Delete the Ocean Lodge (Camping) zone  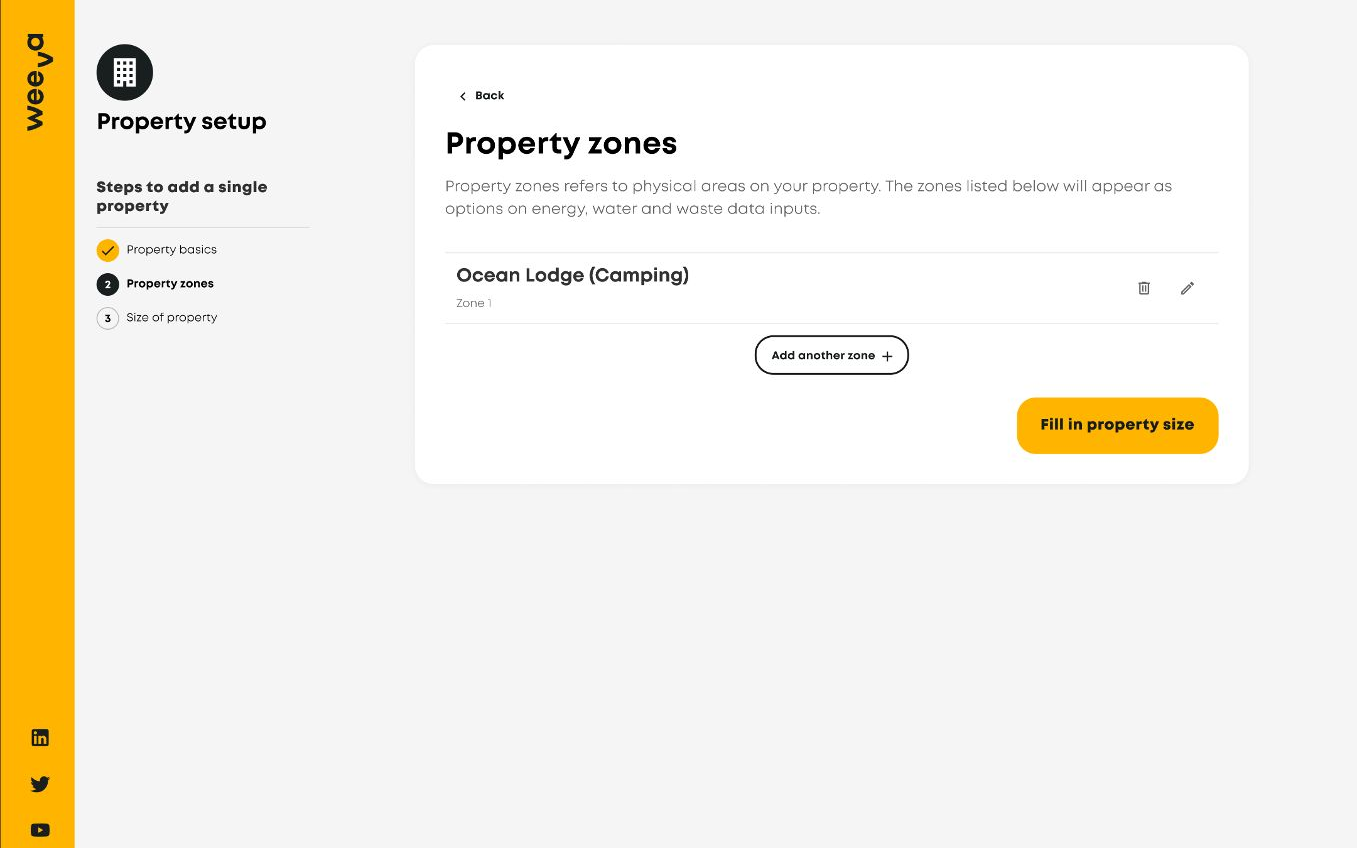click(x=1144, y=288)
